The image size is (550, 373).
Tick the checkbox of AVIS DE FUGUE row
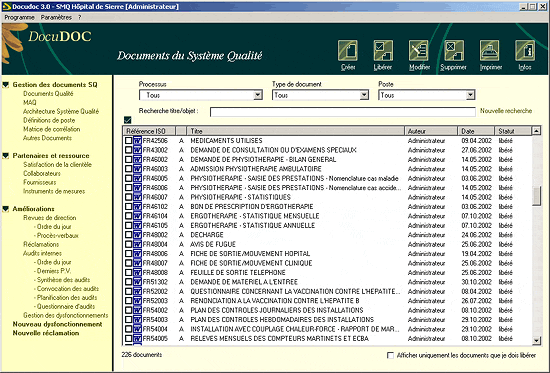click(128, 244)
